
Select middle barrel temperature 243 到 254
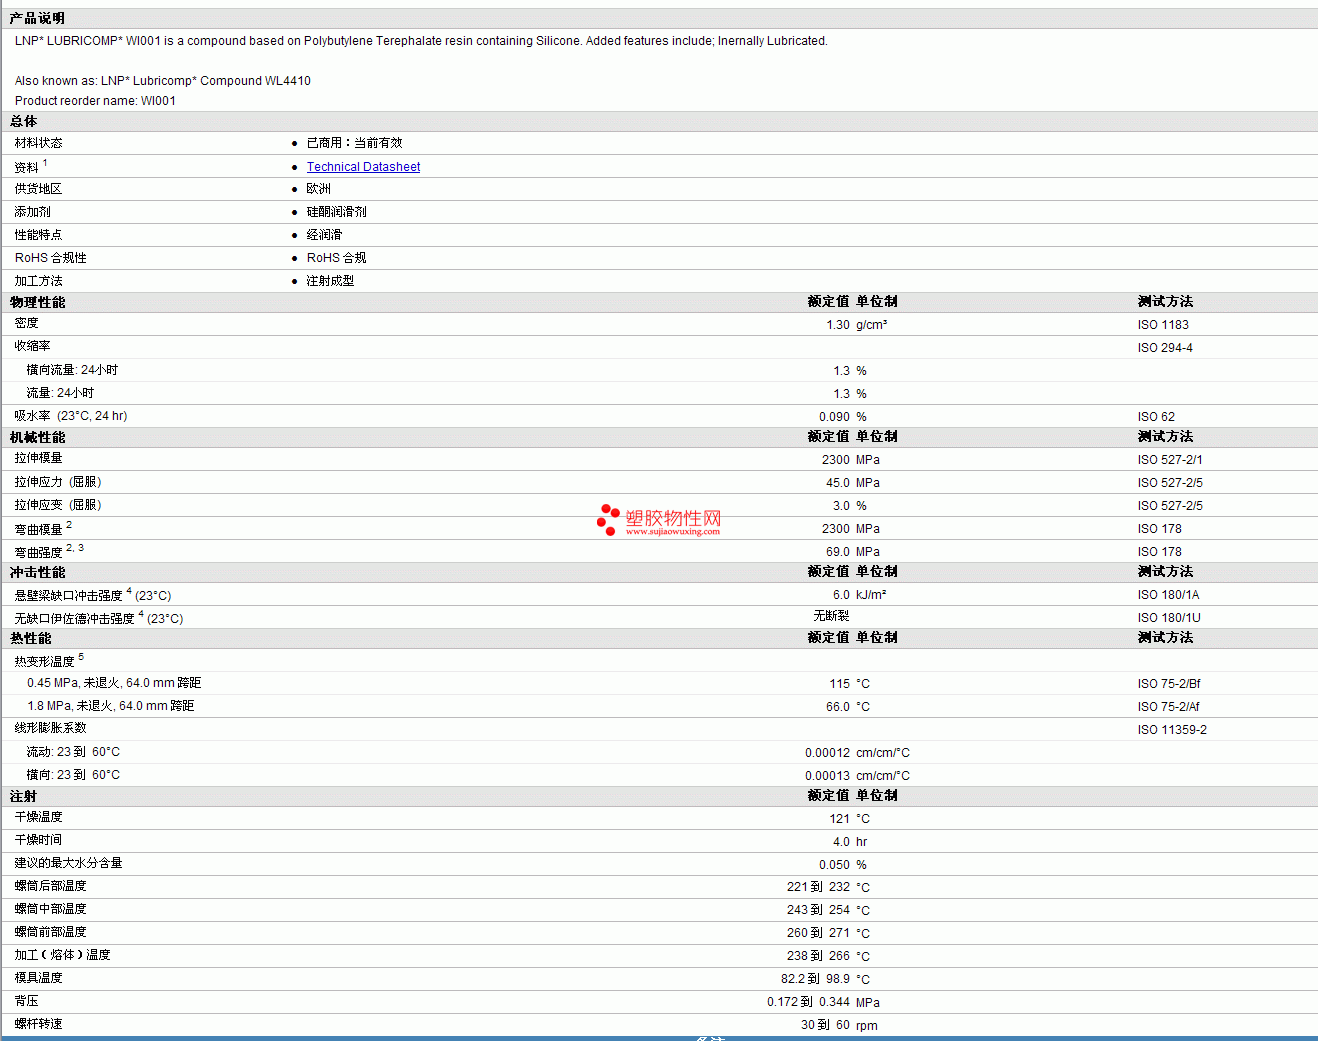tap(818, 910)
